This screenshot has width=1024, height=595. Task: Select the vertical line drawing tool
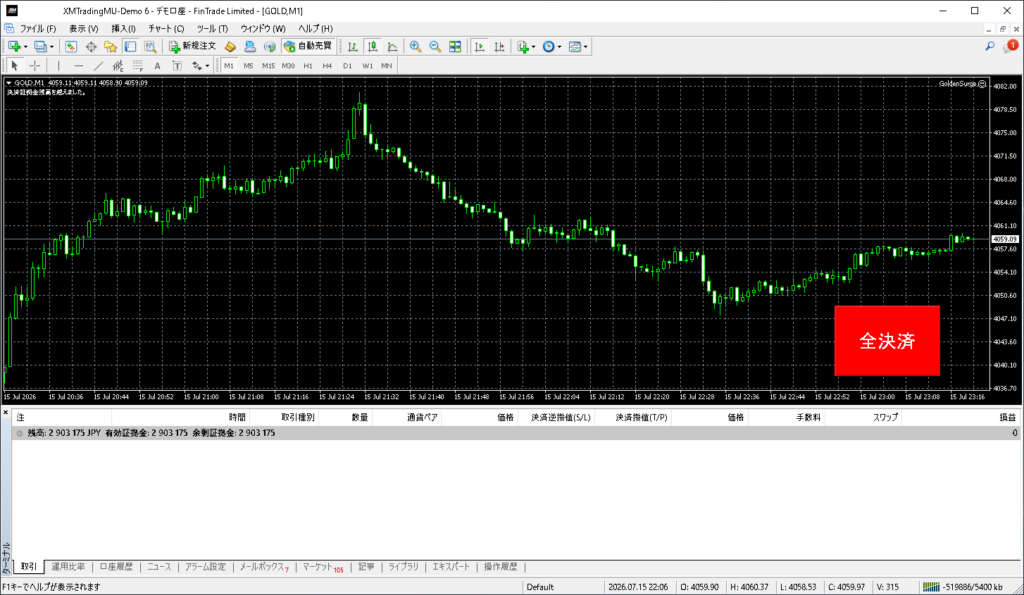[x=58, y=65]
